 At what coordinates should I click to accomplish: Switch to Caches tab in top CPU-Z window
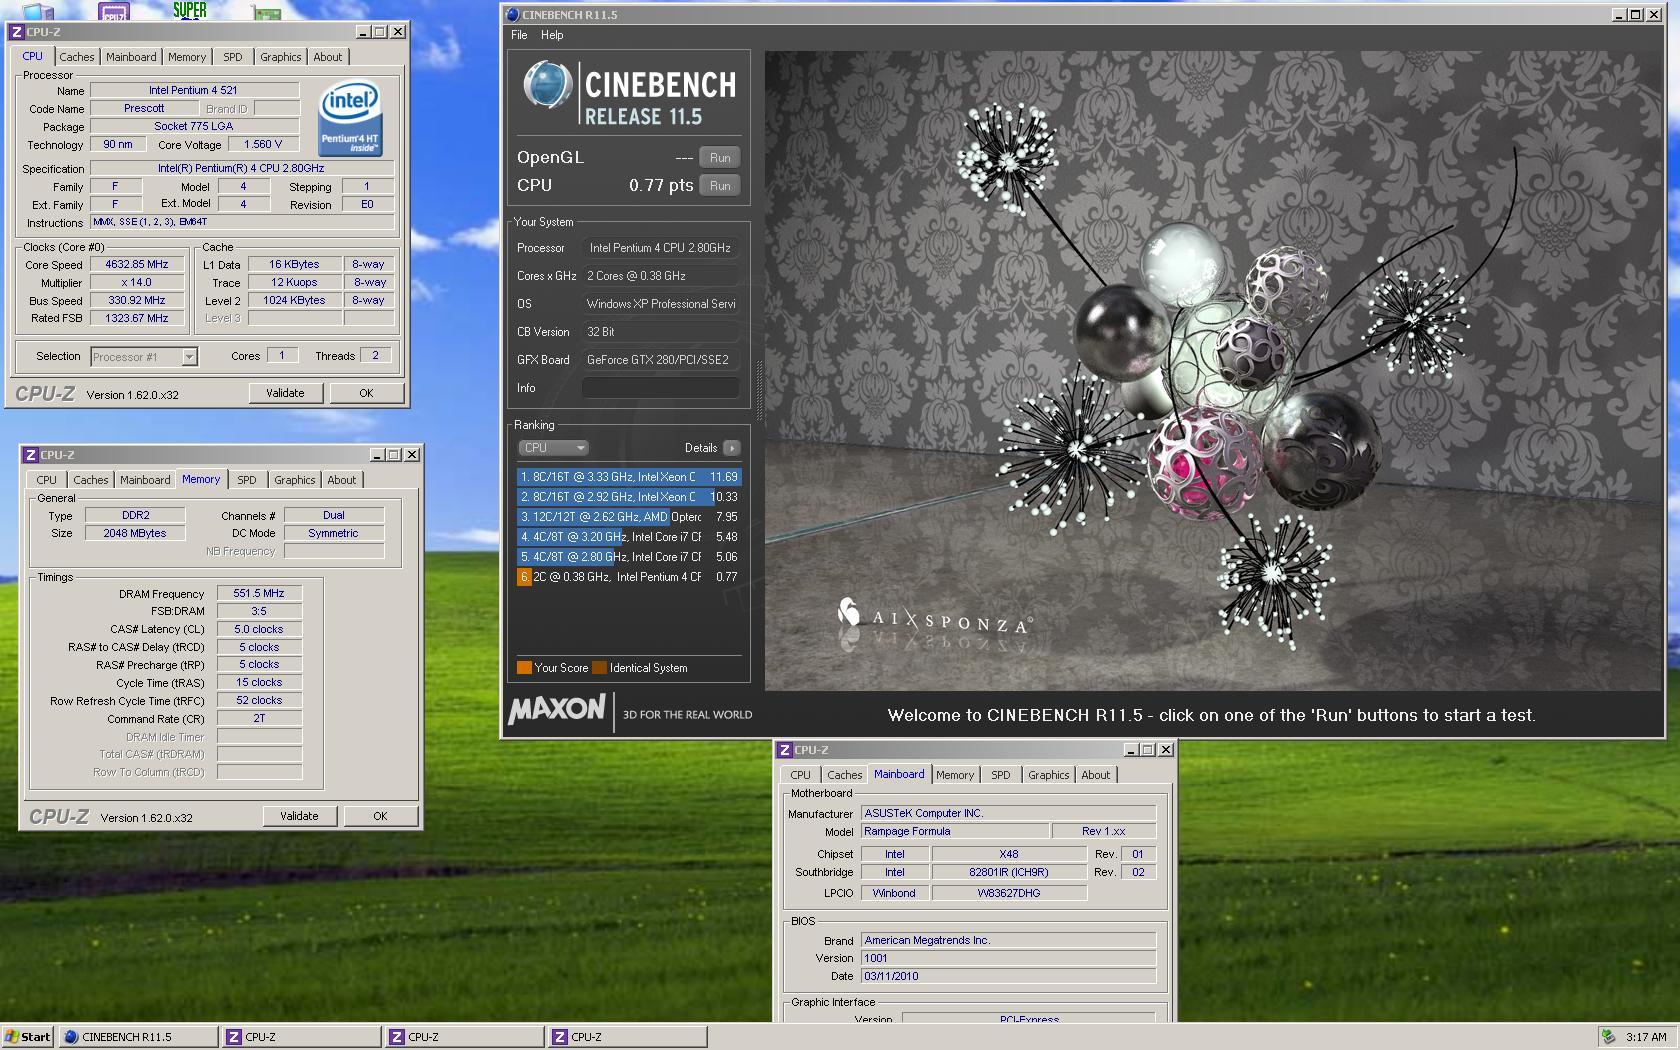pos(76,57)
